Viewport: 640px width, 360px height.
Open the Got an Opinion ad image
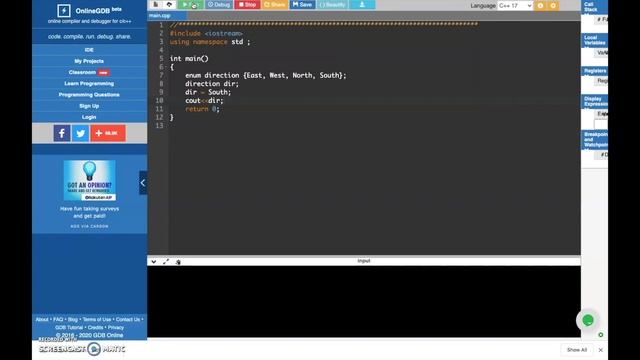pyautogui.click(x=89, y=180)
